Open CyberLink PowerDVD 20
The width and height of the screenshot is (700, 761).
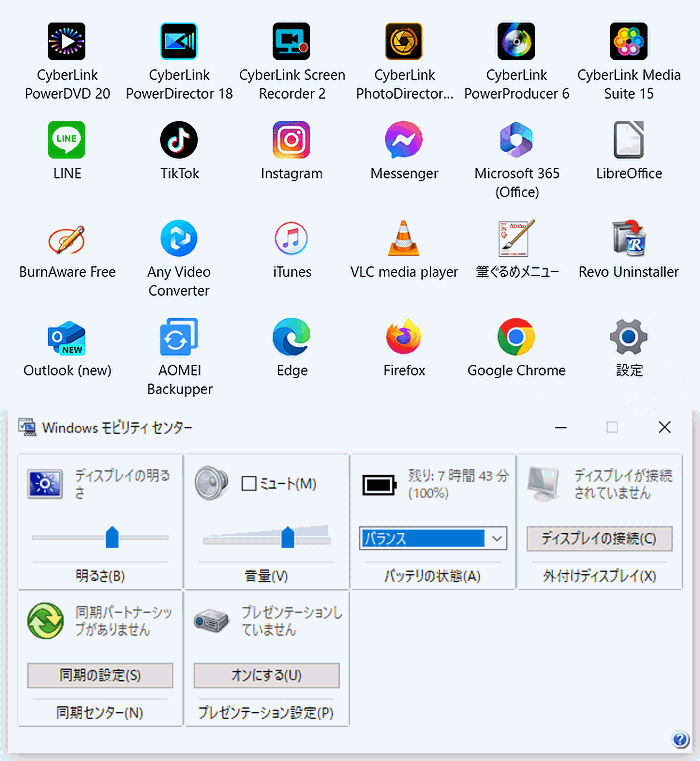pos(67,42)
